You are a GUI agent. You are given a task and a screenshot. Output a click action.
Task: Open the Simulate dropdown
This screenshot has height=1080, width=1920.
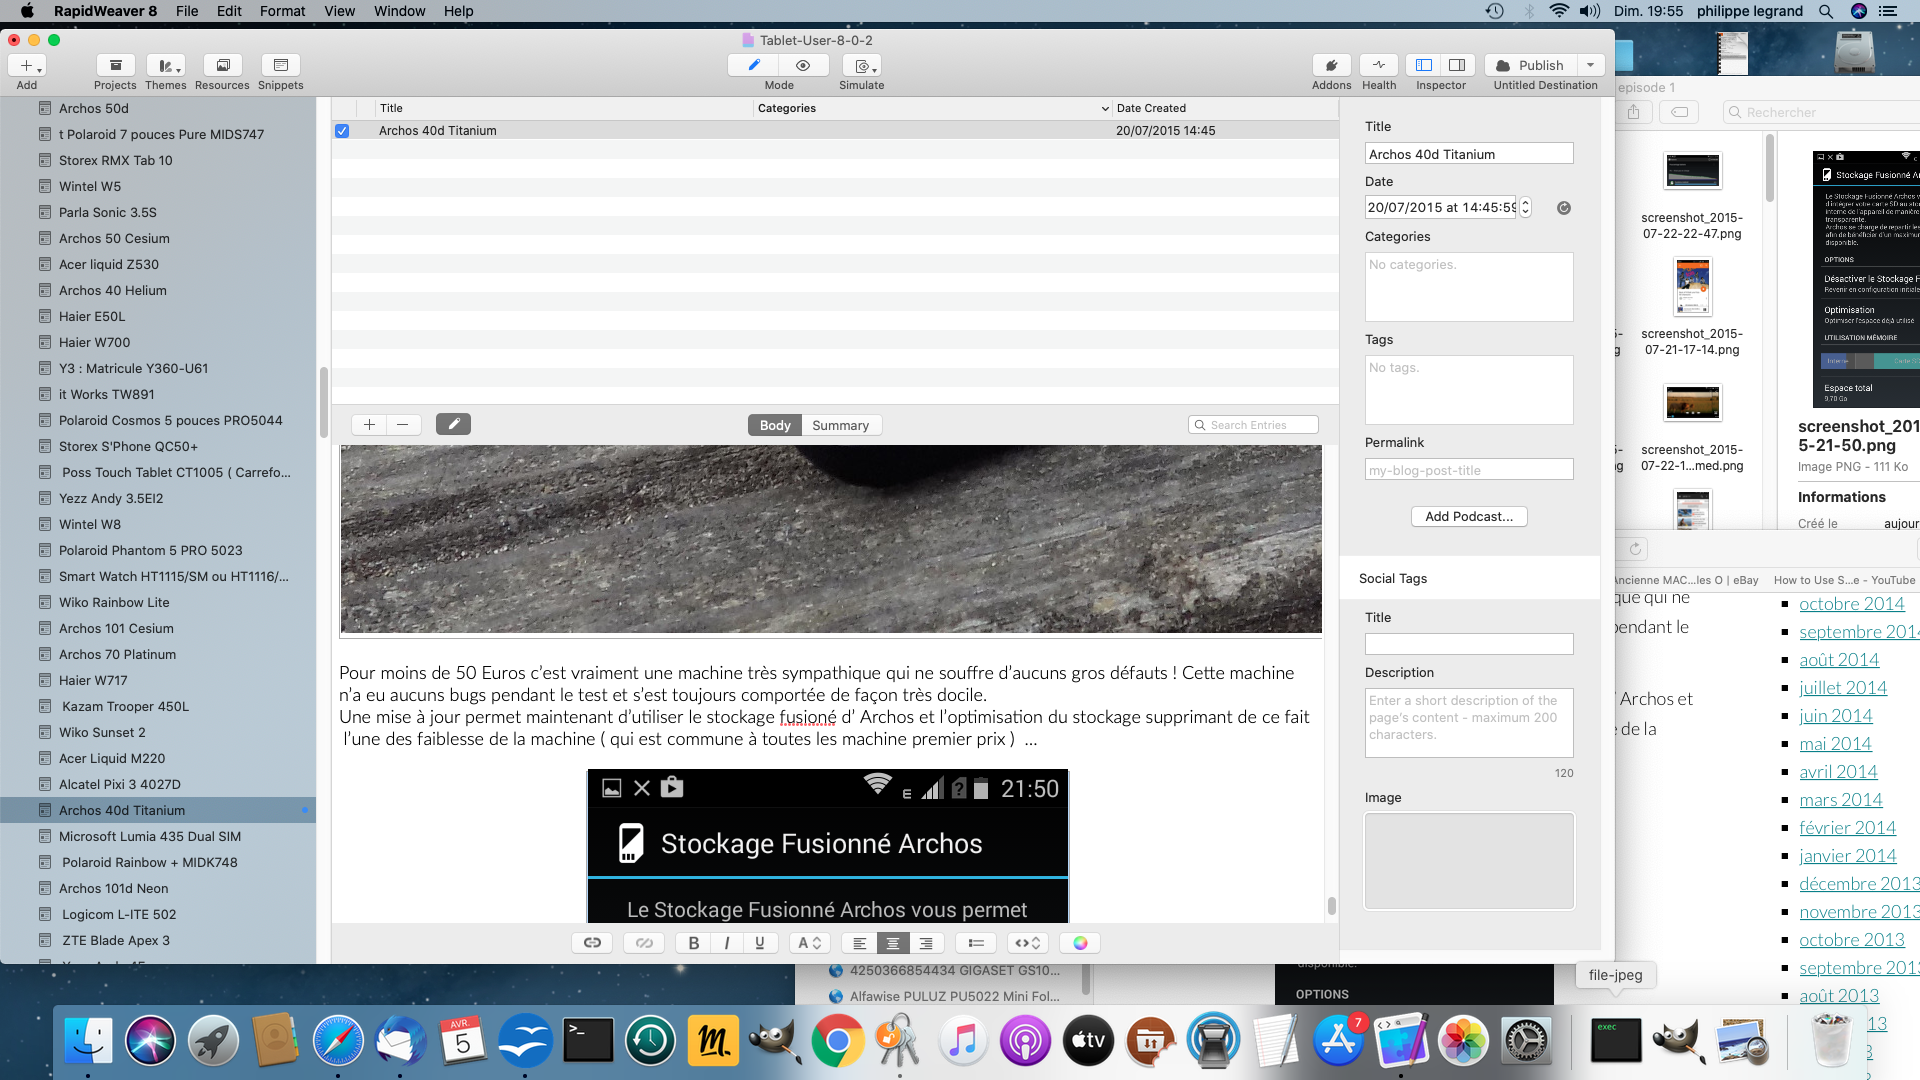(861, 65)
